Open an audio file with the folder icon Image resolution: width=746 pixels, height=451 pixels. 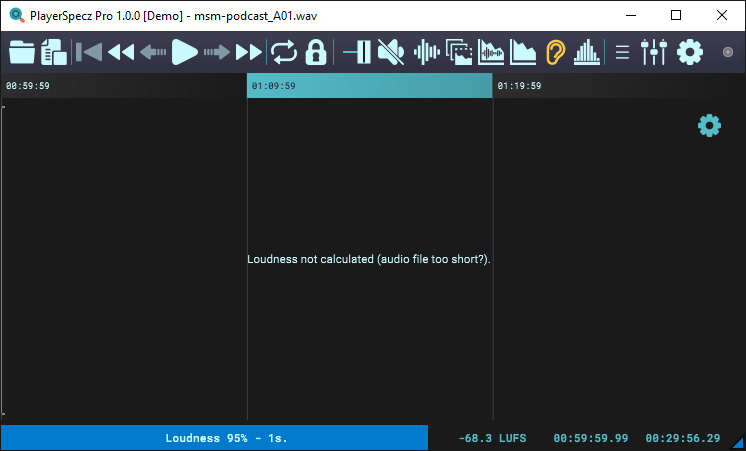(21, 52)
